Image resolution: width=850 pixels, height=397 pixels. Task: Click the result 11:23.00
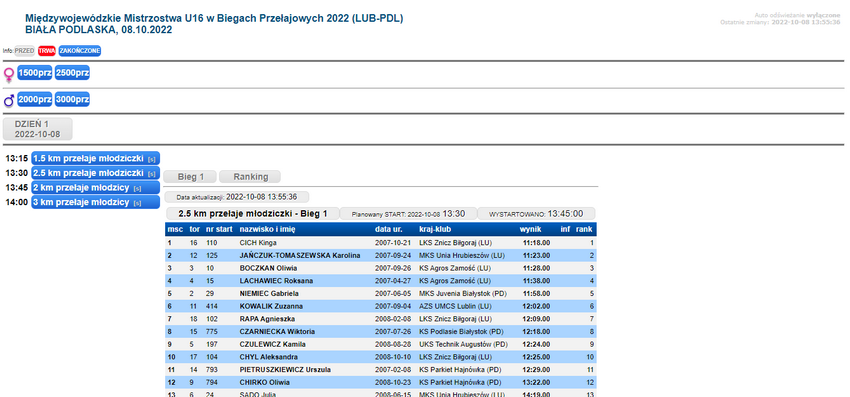pos(536,255)
